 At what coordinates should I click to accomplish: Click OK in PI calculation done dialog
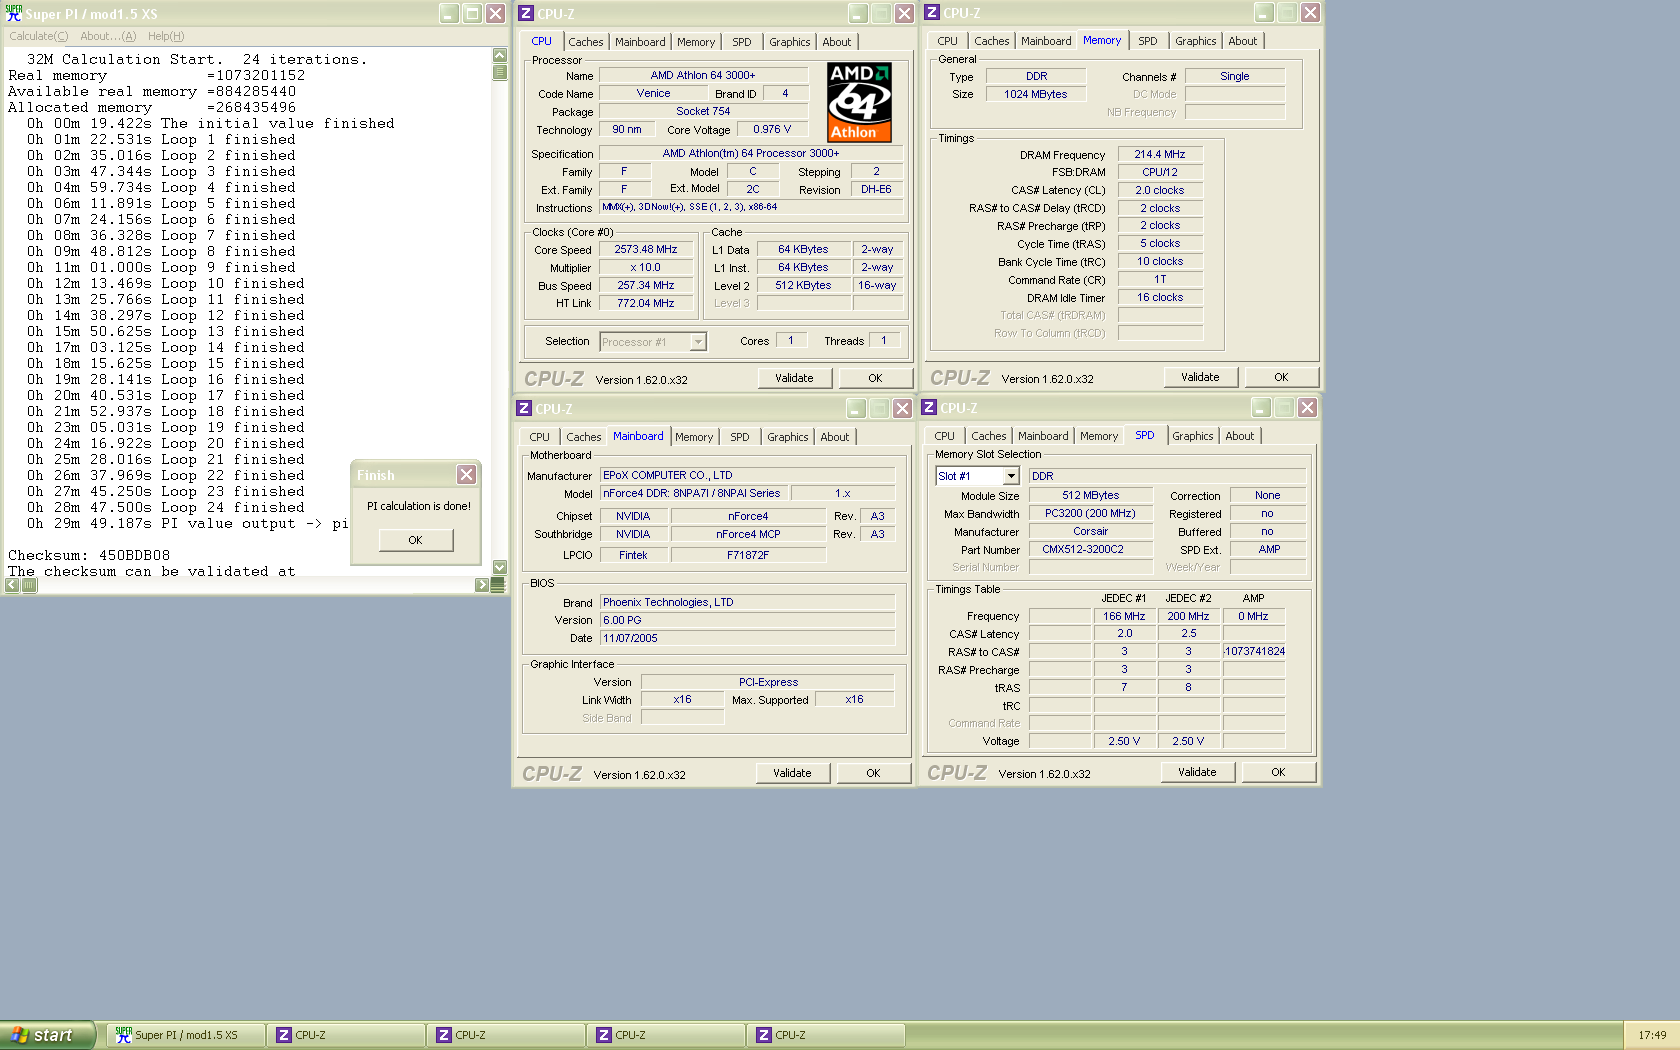415,540
